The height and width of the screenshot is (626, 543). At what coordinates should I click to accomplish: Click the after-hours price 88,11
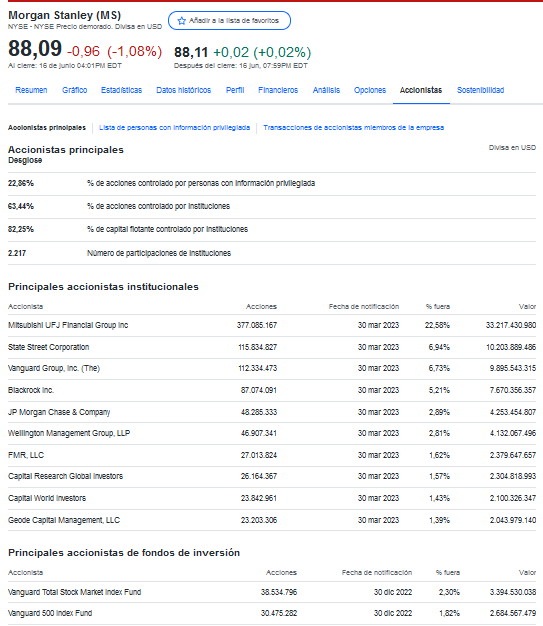pos(191,52)
